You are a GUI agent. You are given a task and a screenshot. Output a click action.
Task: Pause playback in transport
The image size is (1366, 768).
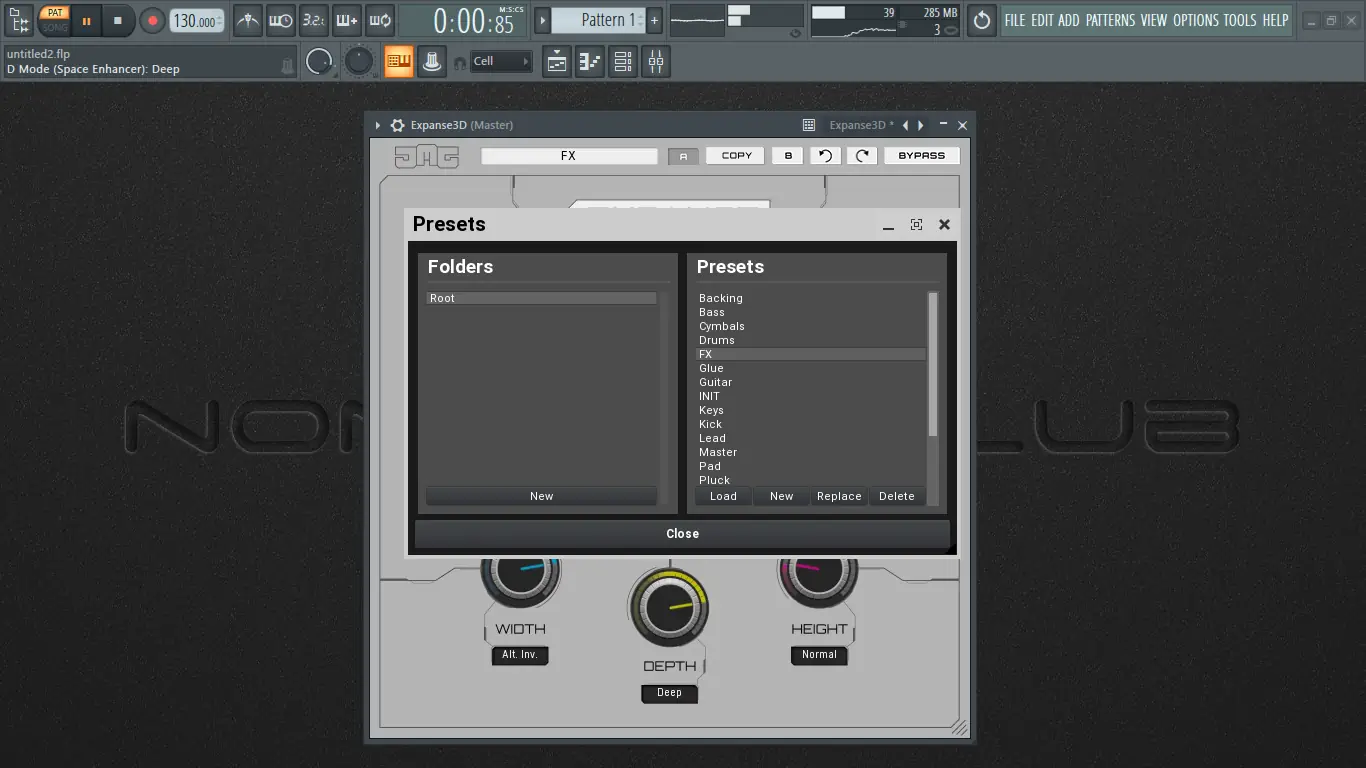pyautogui.click(x=86, y=20)
